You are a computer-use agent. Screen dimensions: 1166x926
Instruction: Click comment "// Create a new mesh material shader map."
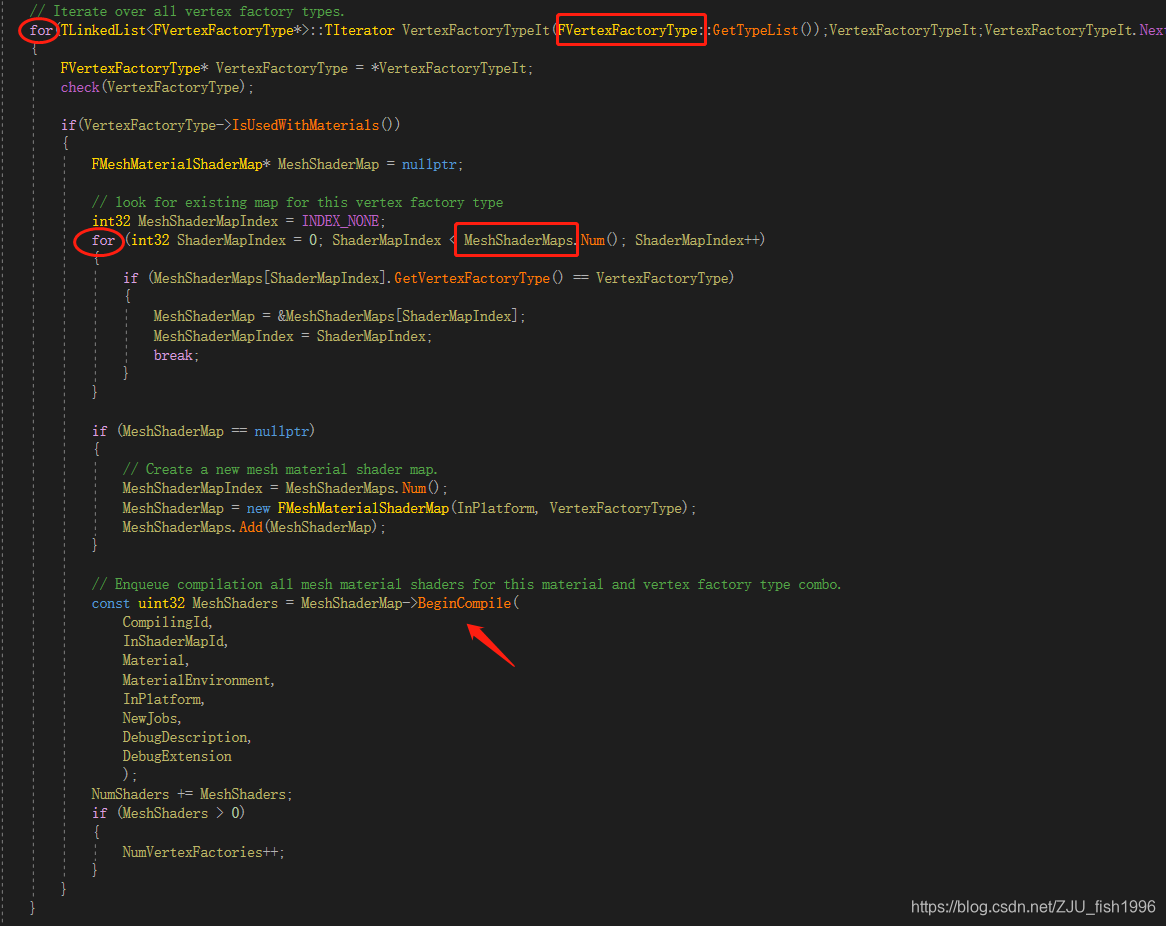280,469
